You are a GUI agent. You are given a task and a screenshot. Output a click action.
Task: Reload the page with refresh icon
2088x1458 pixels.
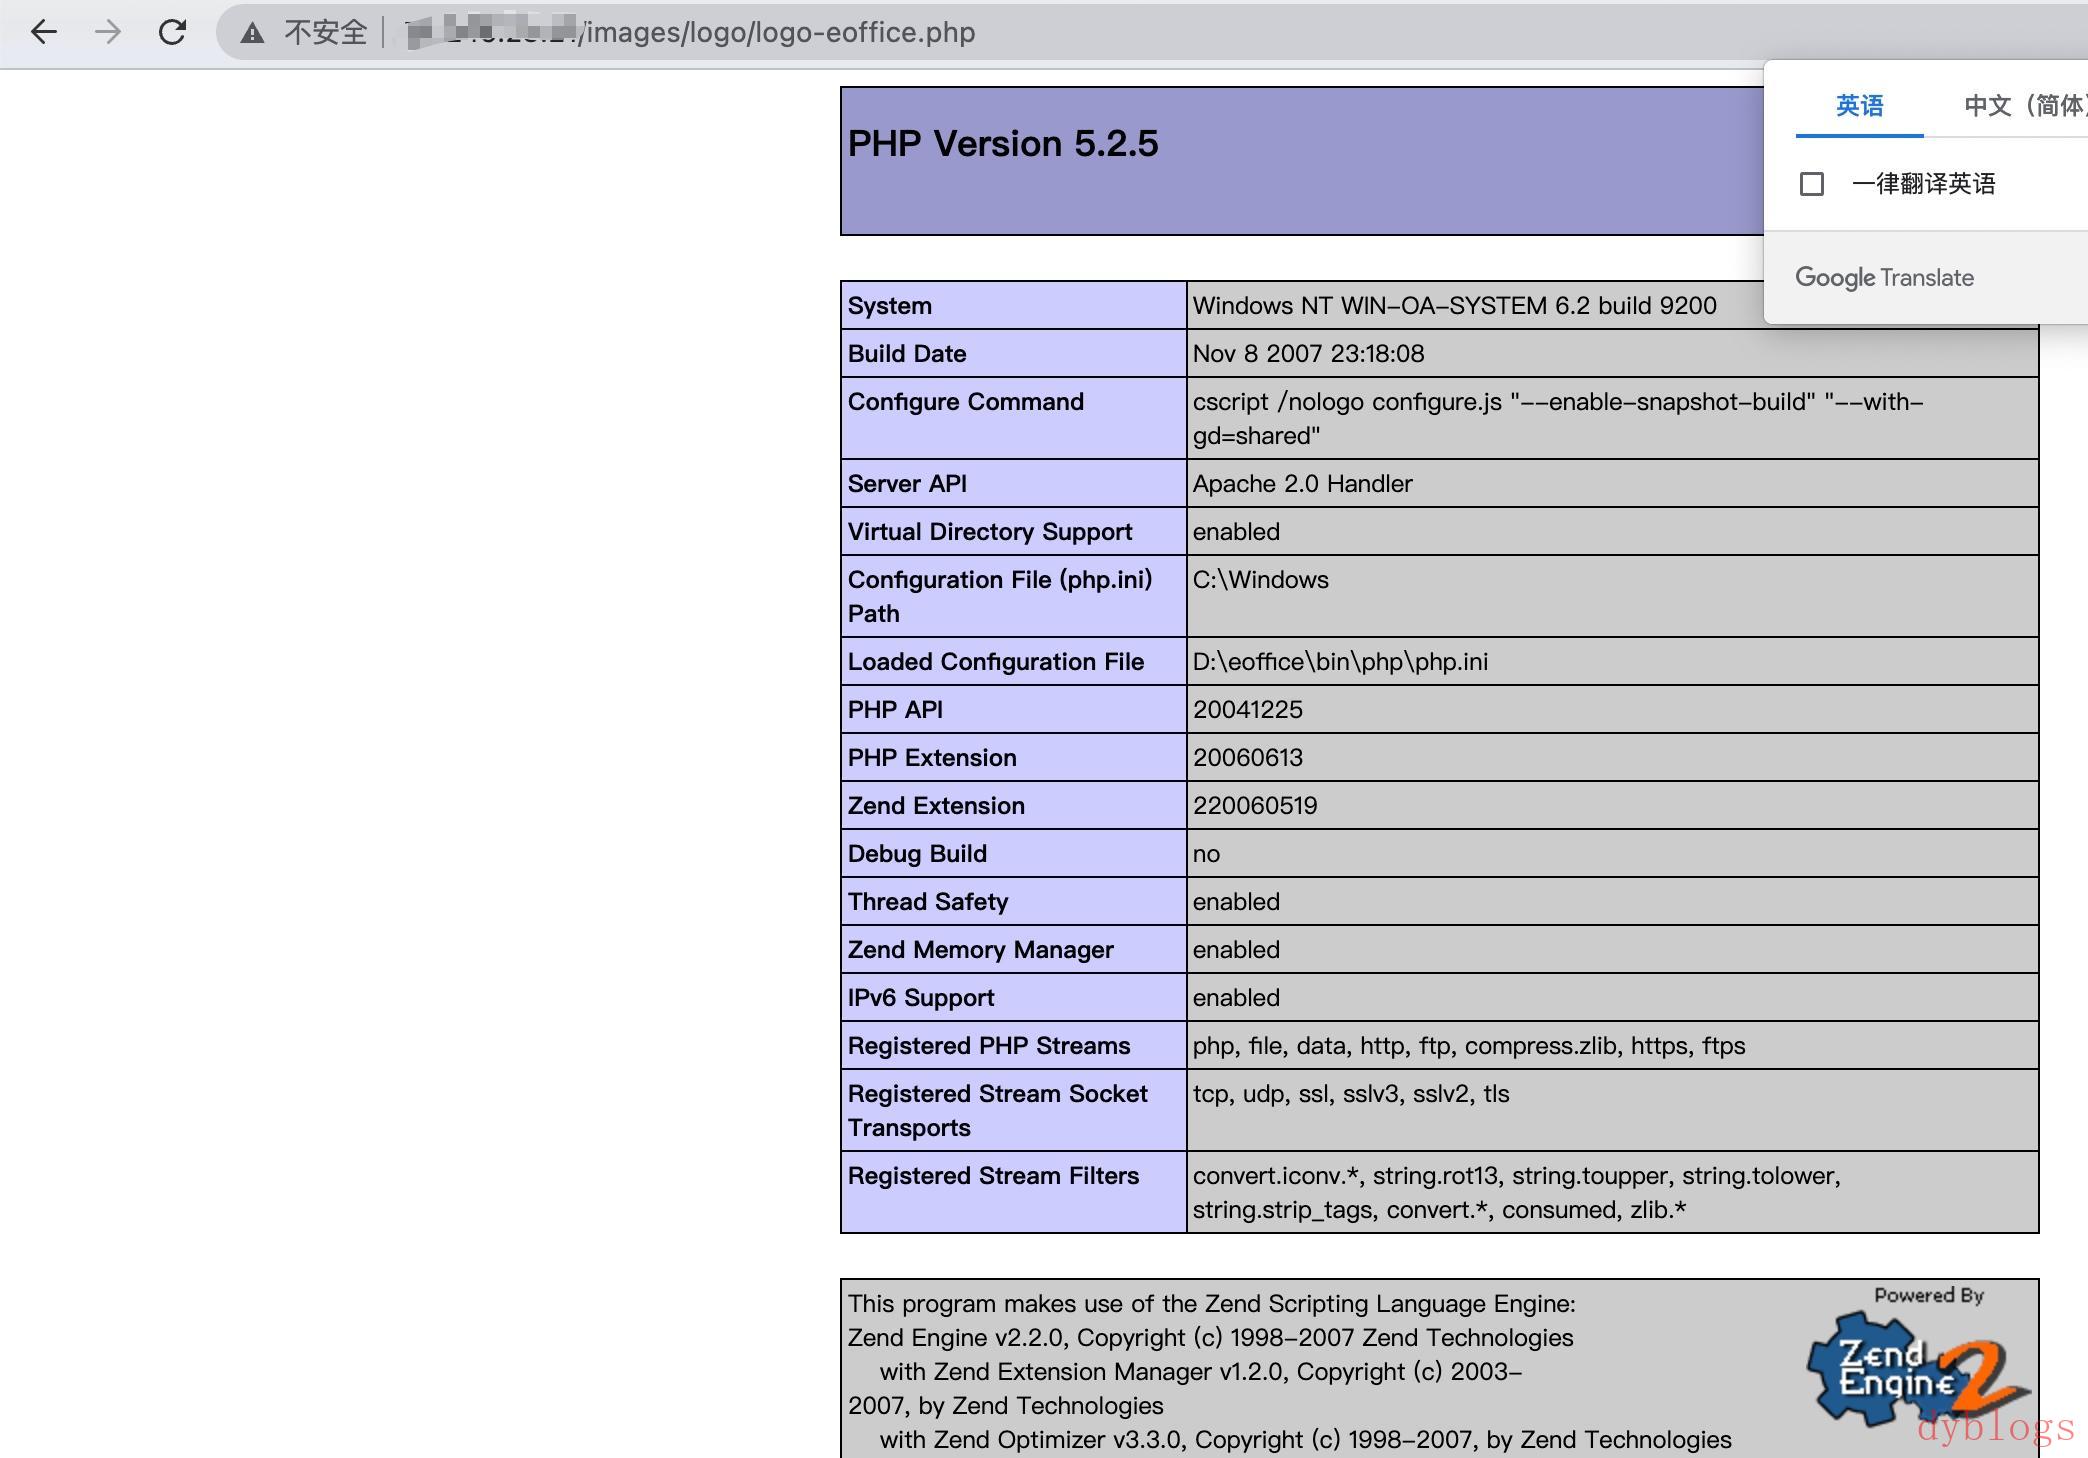point(172,32)
